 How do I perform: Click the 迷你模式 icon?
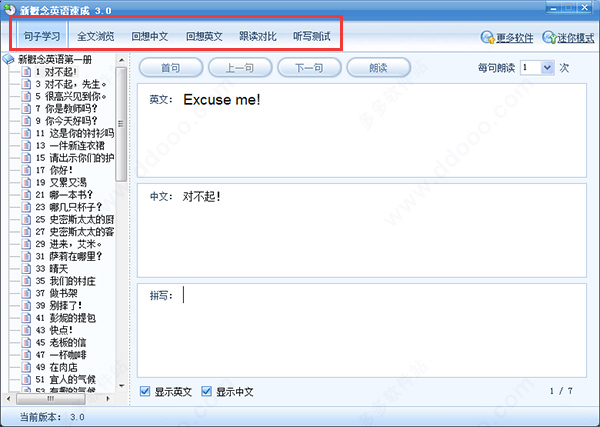(549, 37)
